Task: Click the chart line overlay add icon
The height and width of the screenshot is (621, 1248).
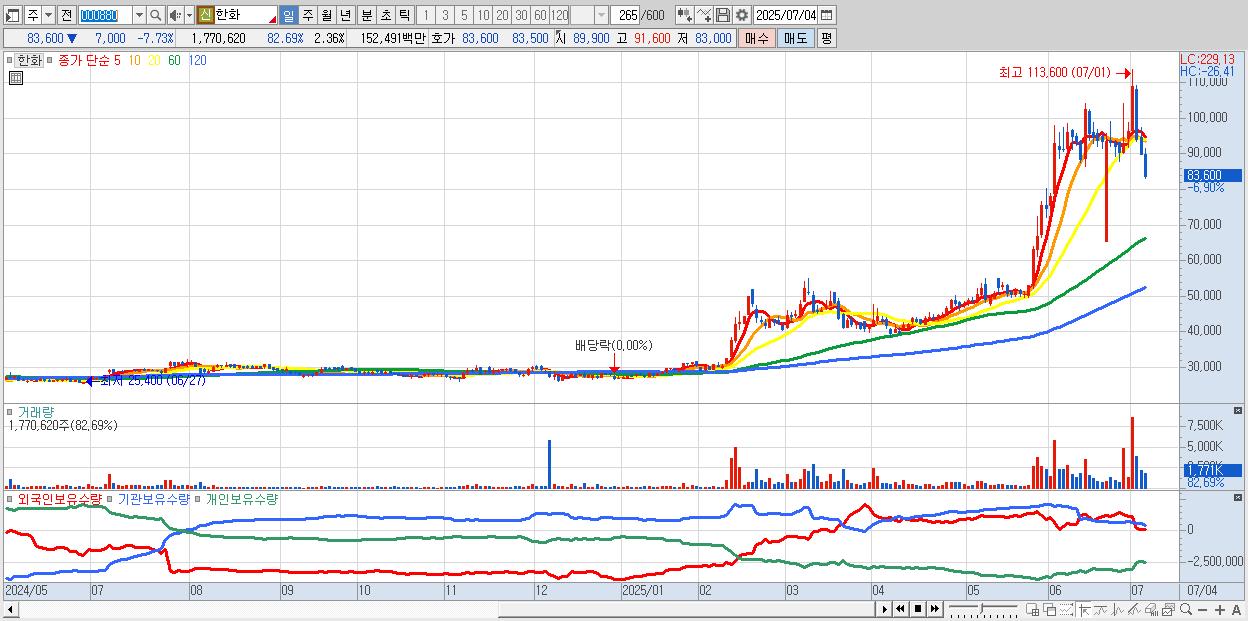Action: (704, 16)
